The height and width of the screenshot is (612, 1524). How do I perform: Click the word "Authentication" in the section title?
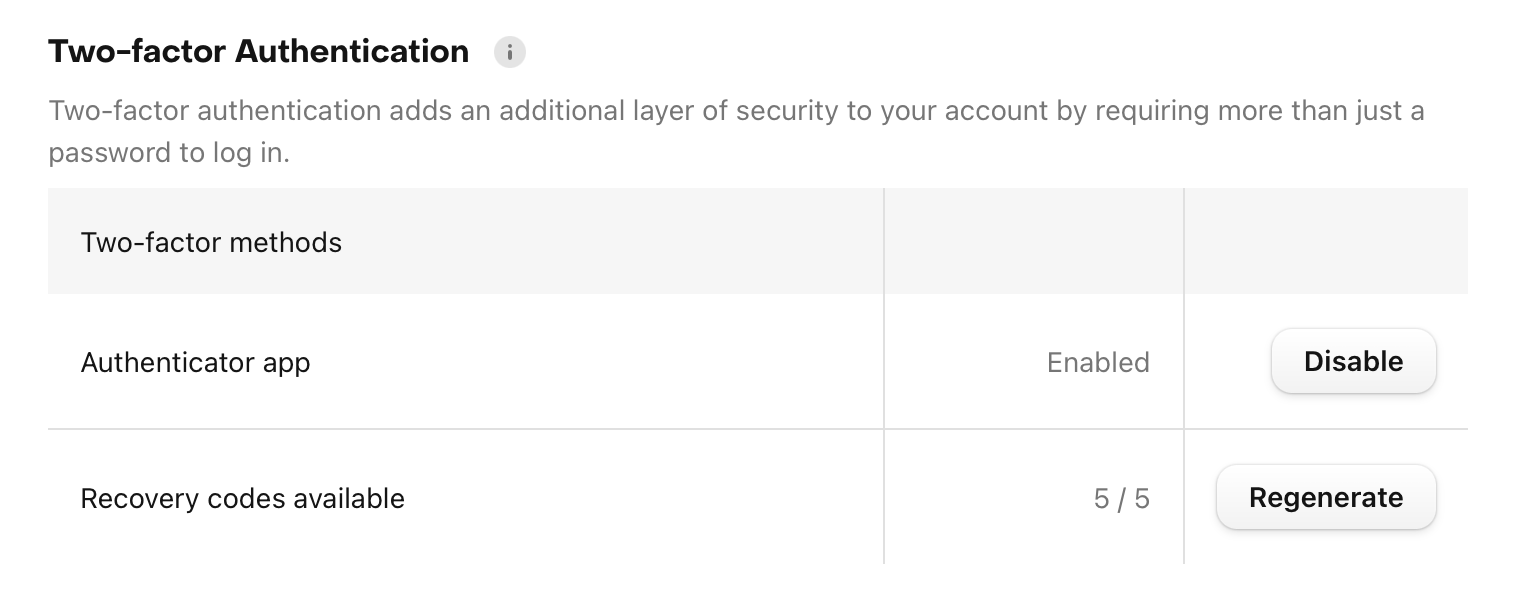pos(352,51)
